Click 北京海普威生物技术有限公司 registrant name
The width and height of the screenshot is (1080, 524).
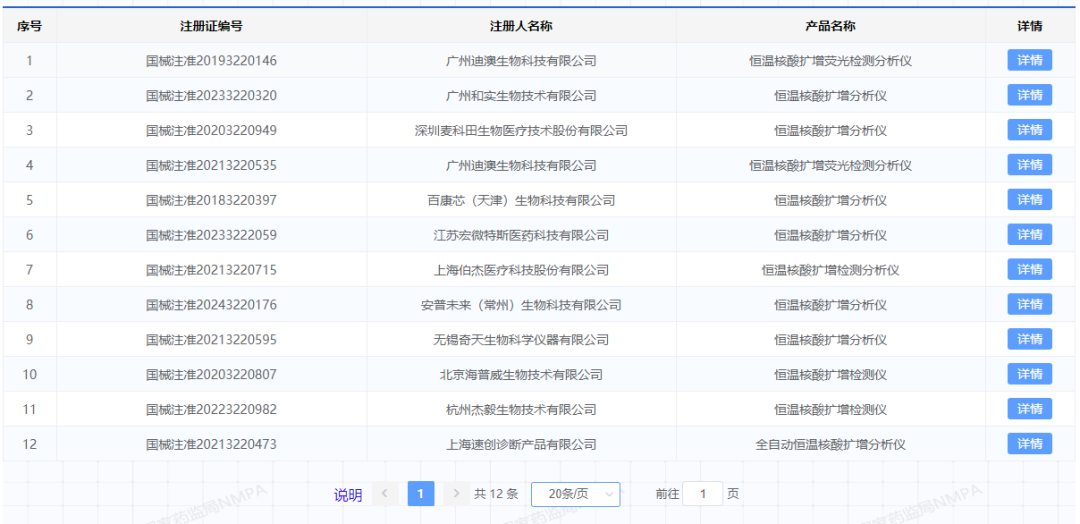point(521,375)
